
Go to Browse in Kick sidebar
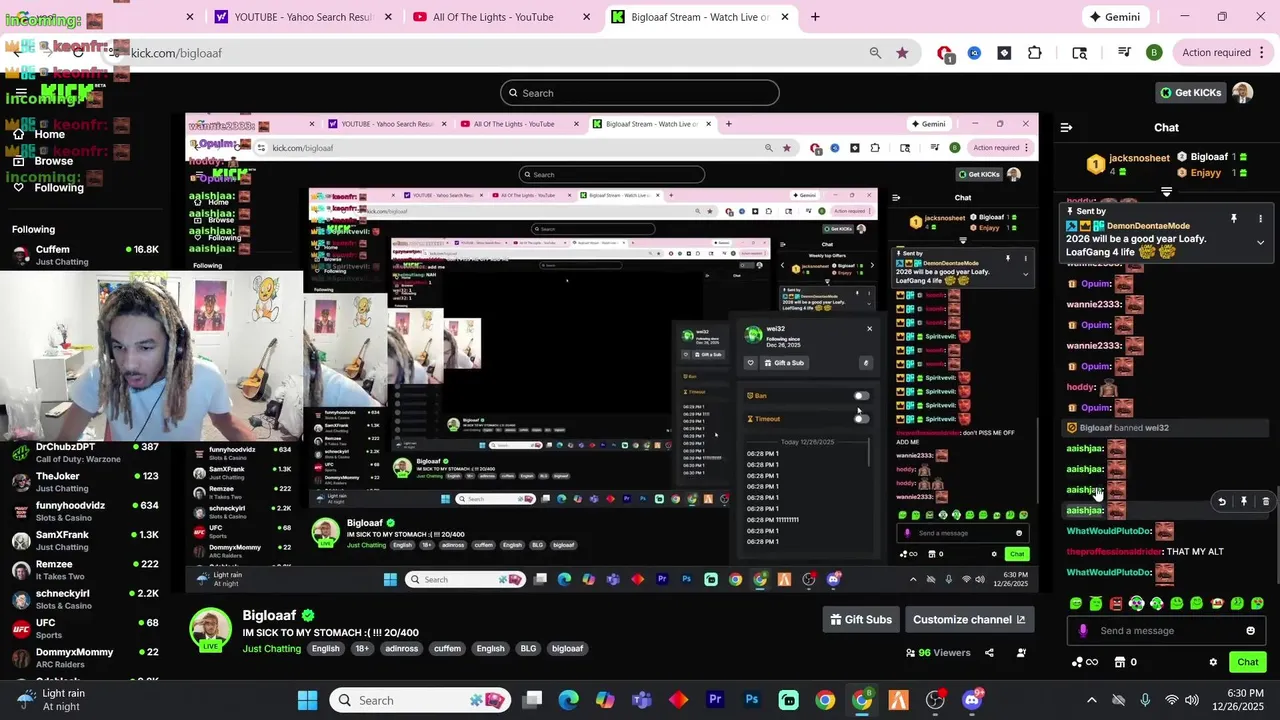pyautogui.click(x=41, y=161)
